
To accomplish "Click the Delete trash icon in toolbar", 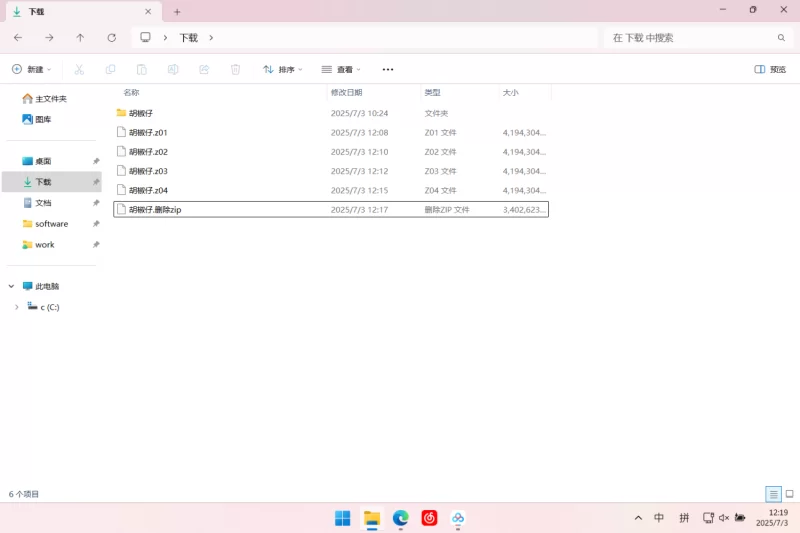I will pyautogui.click(x=235, y=69).
